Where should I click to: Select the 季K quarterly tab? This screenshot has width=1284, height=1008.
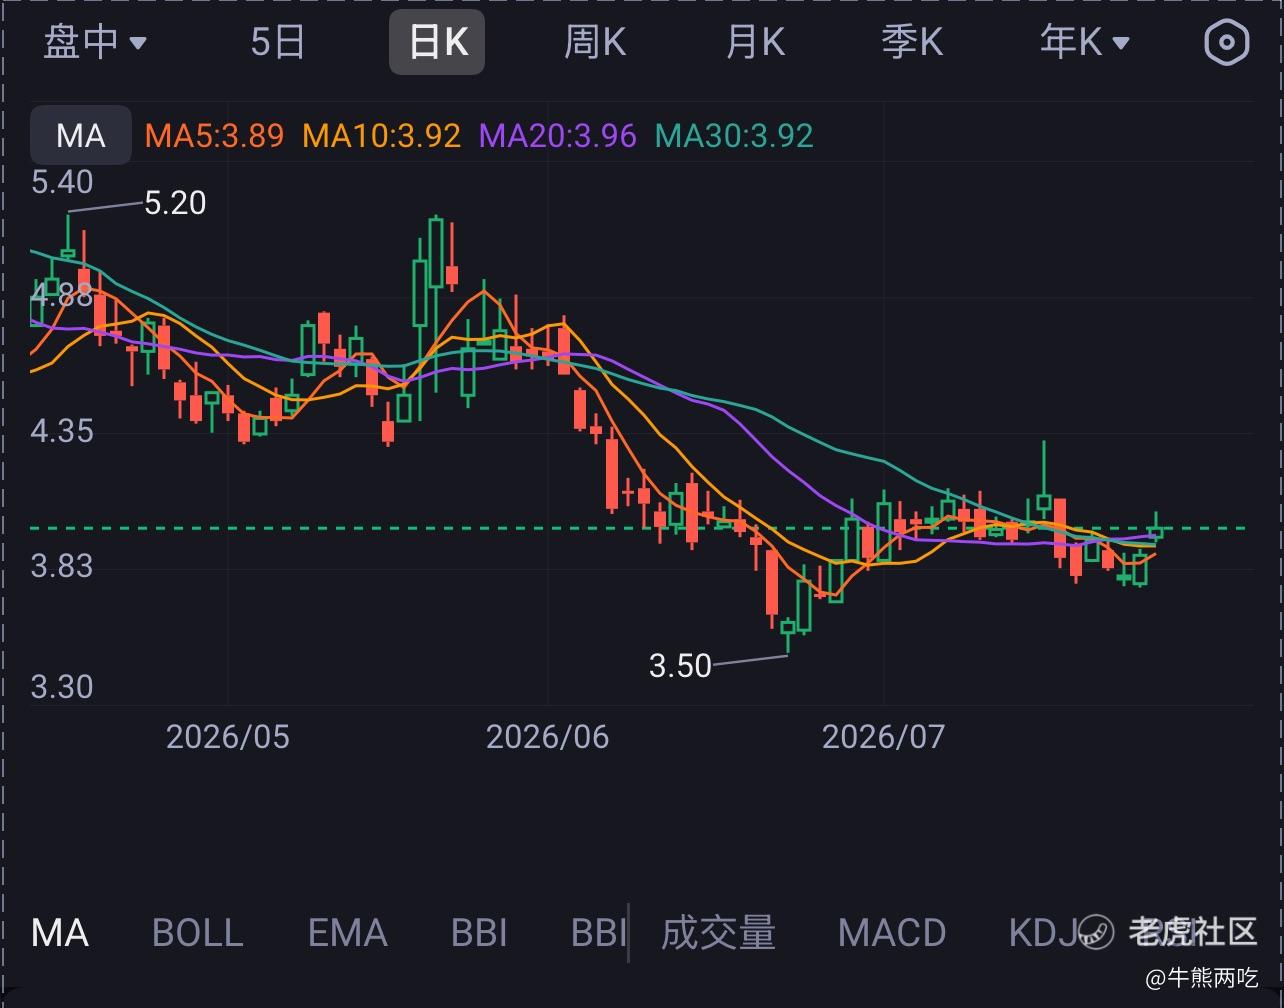tap(912, 42)
